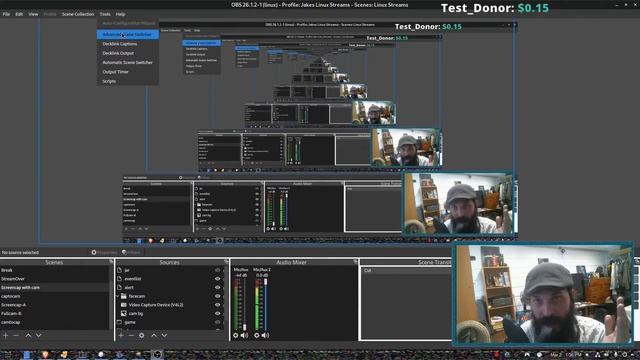Toggle visibility eye of the jar source
The height and width of the screenshot is (360, 640).
(x=218, y=270)
